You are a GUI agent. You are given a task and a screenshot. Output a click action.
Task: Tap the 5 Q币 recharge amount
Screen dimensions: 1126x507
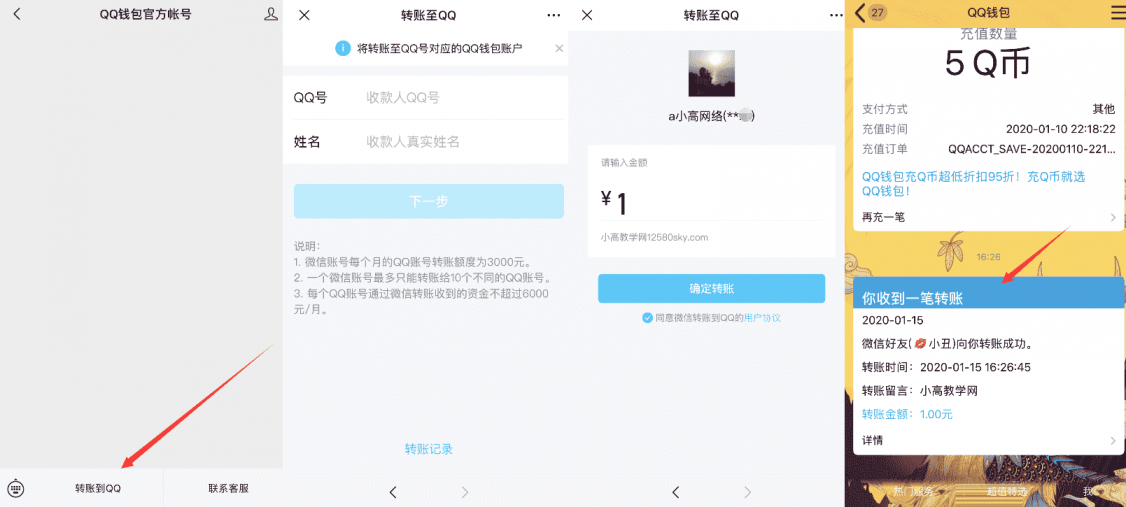point(988,65)
